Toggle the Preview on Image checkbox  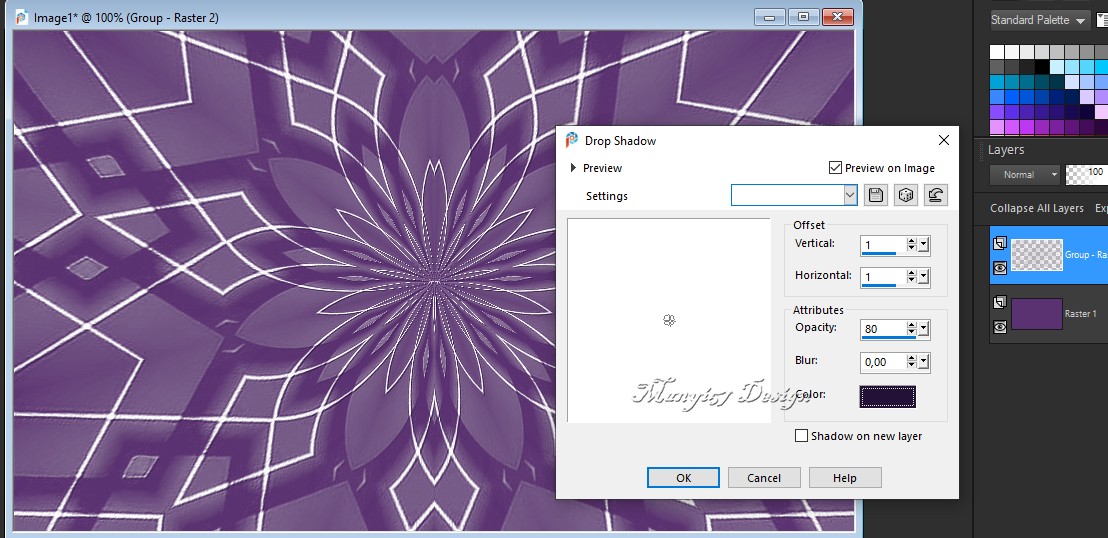pos(835,168)
